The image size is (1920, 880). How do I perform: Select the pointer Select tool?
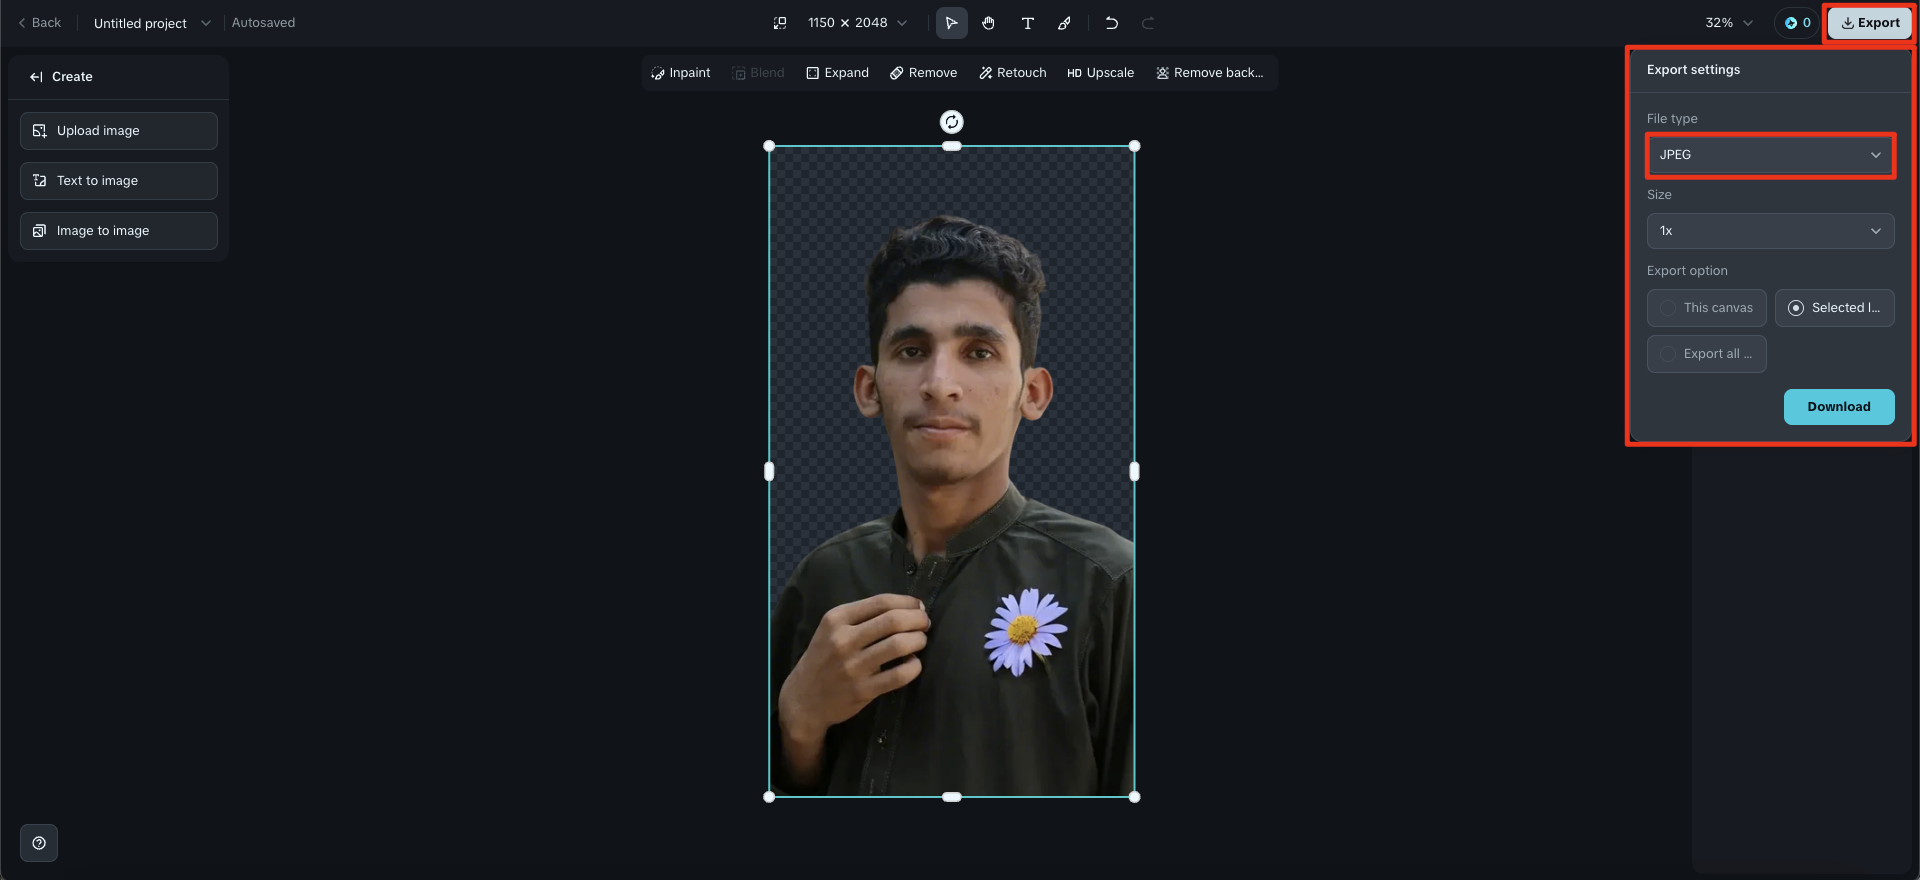click(x=951, y=23)
